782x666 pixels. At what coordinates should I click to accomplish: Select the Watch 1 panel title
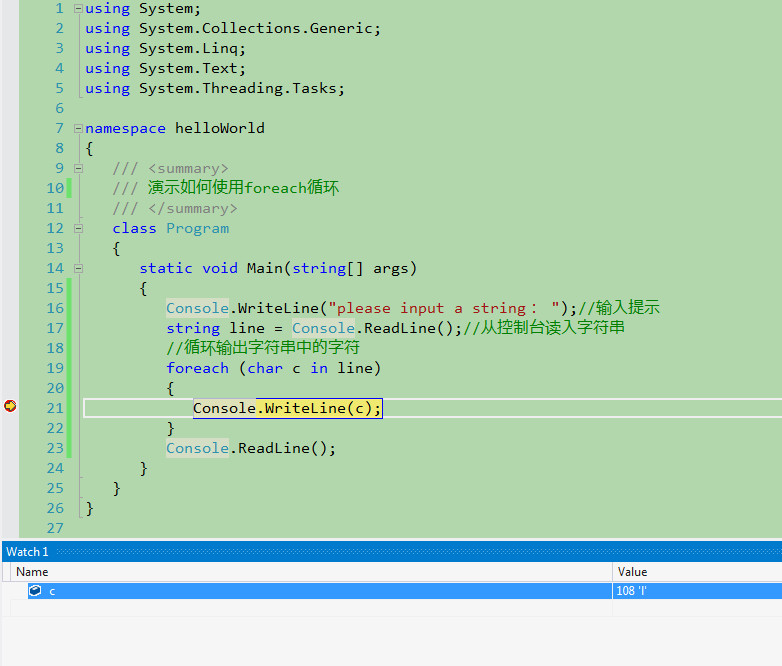[27, 552]
